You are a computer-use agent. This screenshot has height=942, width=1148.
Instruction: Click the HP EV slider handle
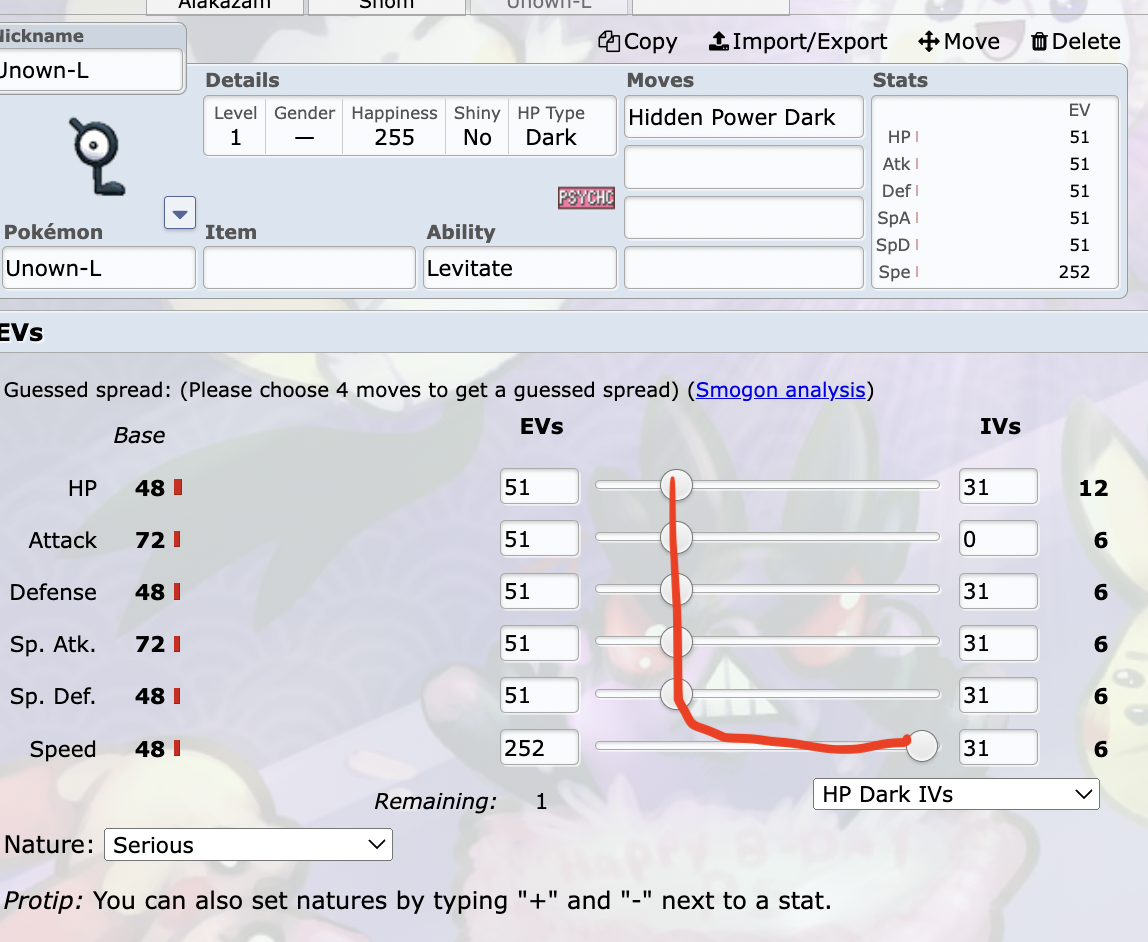[x=676, y=485]
